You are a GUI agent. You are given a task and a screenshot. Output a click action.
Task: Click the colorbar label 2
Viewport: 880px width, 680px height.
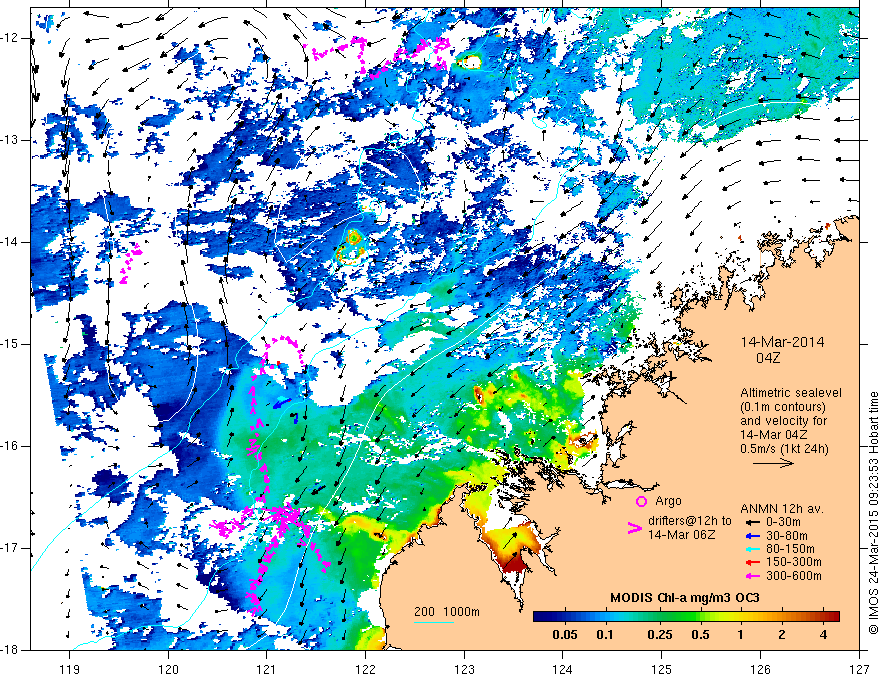coord(782,635)
